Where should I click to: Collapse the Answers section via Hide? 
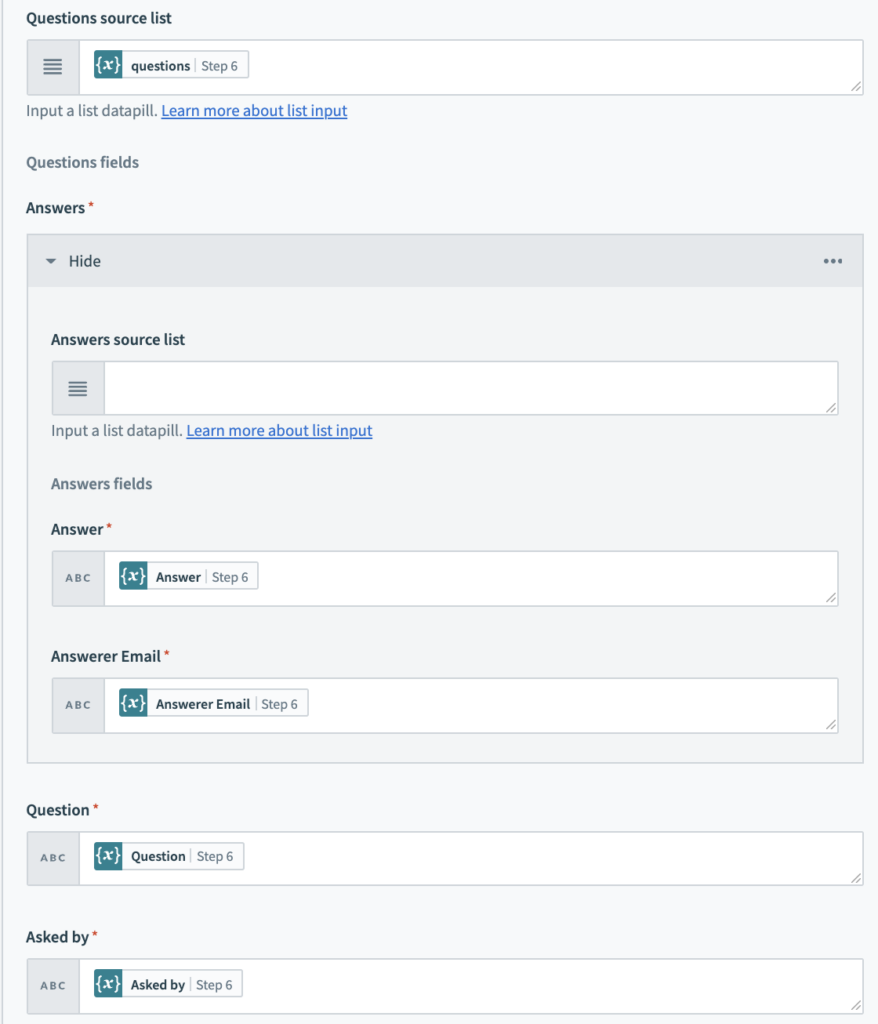coord(84,261)
